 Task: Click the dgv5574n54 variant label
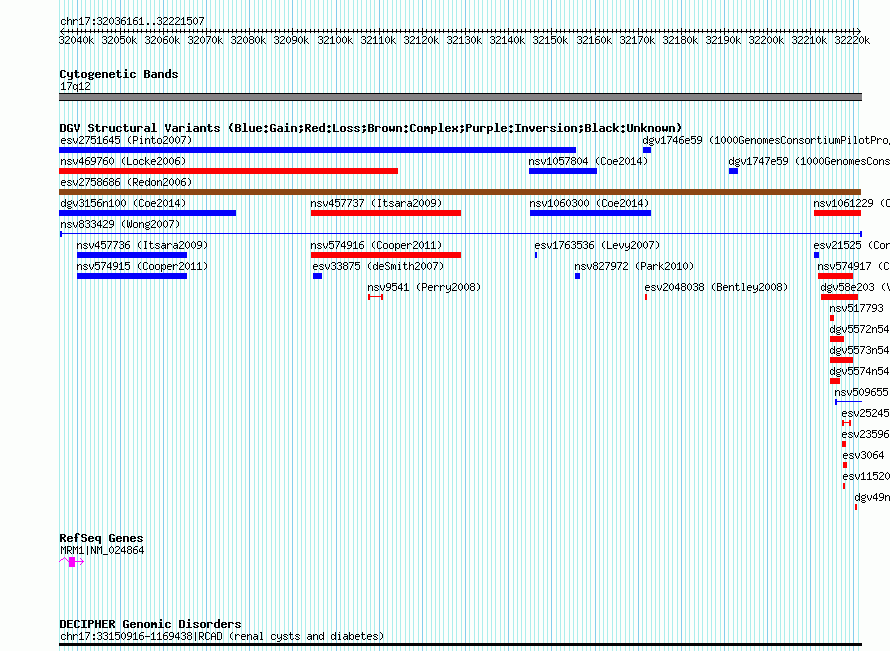pyautogui.click(x=859, y=371)
